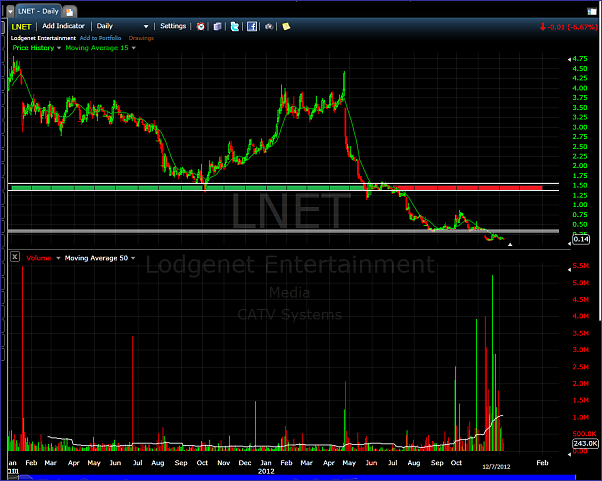The image size is (602, 481).
Task: Click the 12/7/2012 date marker
Action: 496,466
